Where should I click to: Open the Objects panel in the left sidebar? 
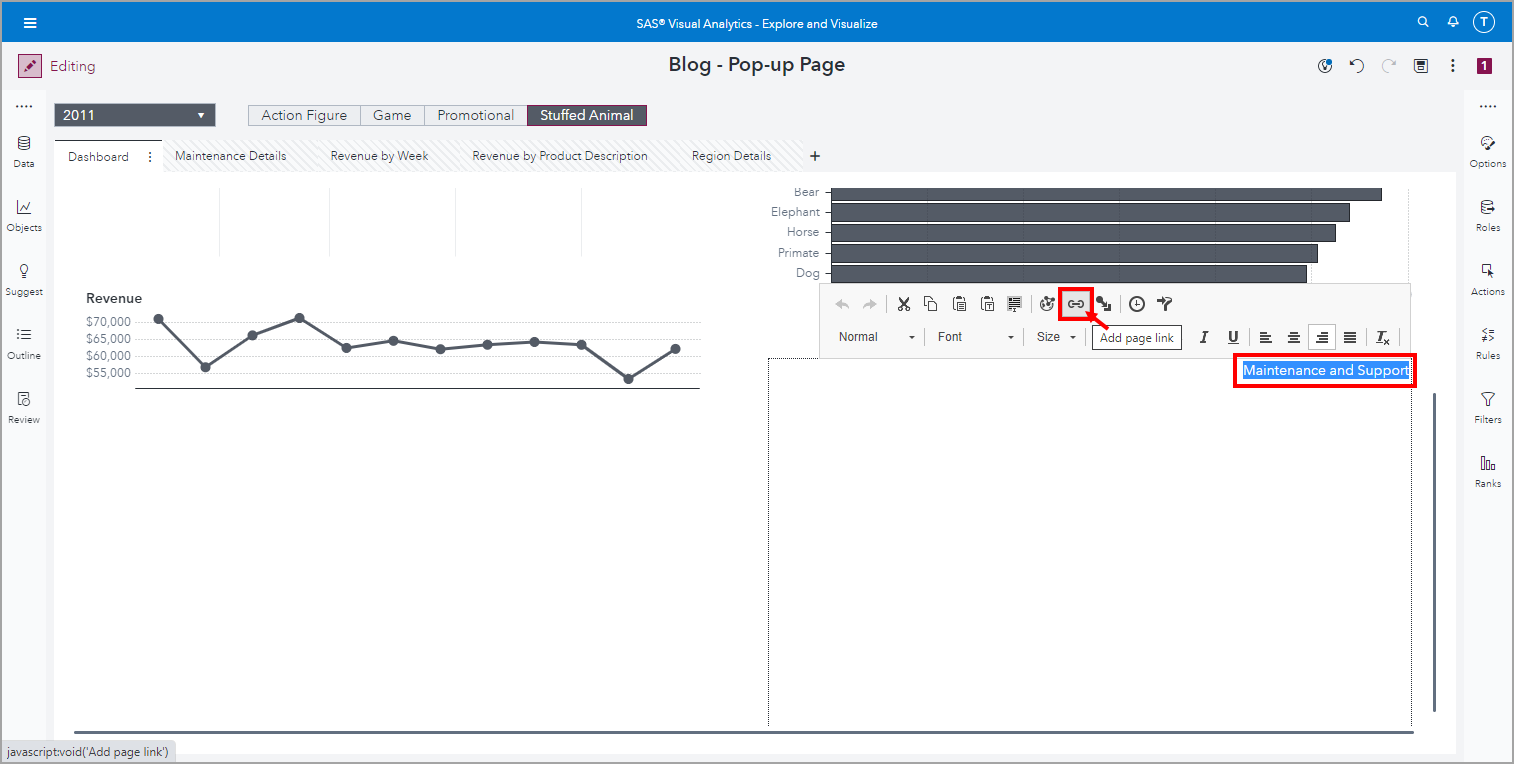23,215
